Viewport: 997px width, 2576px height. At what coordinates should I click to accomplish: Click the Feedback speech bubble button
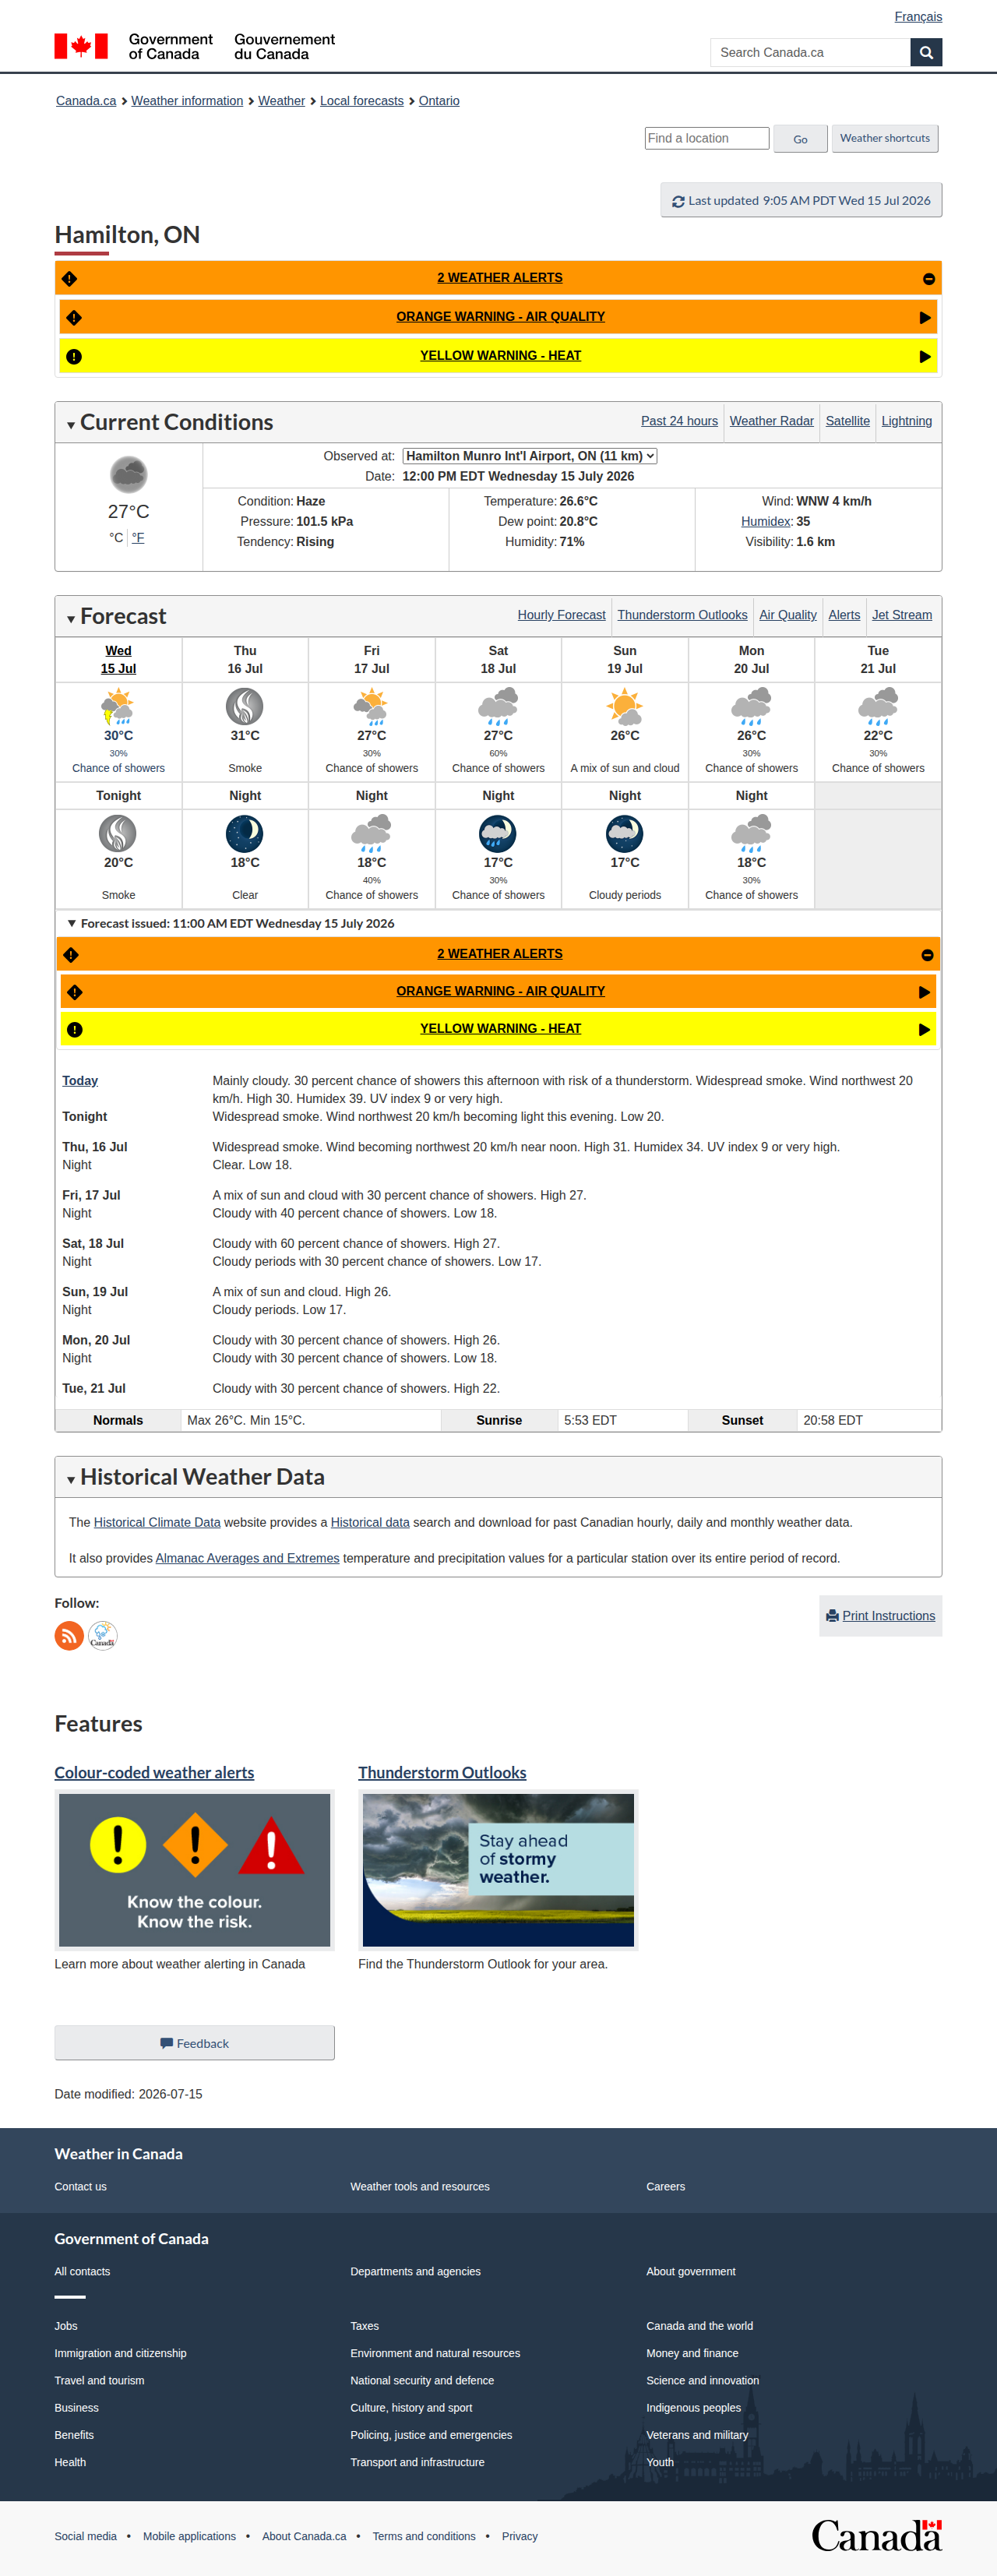[195, 2043]
